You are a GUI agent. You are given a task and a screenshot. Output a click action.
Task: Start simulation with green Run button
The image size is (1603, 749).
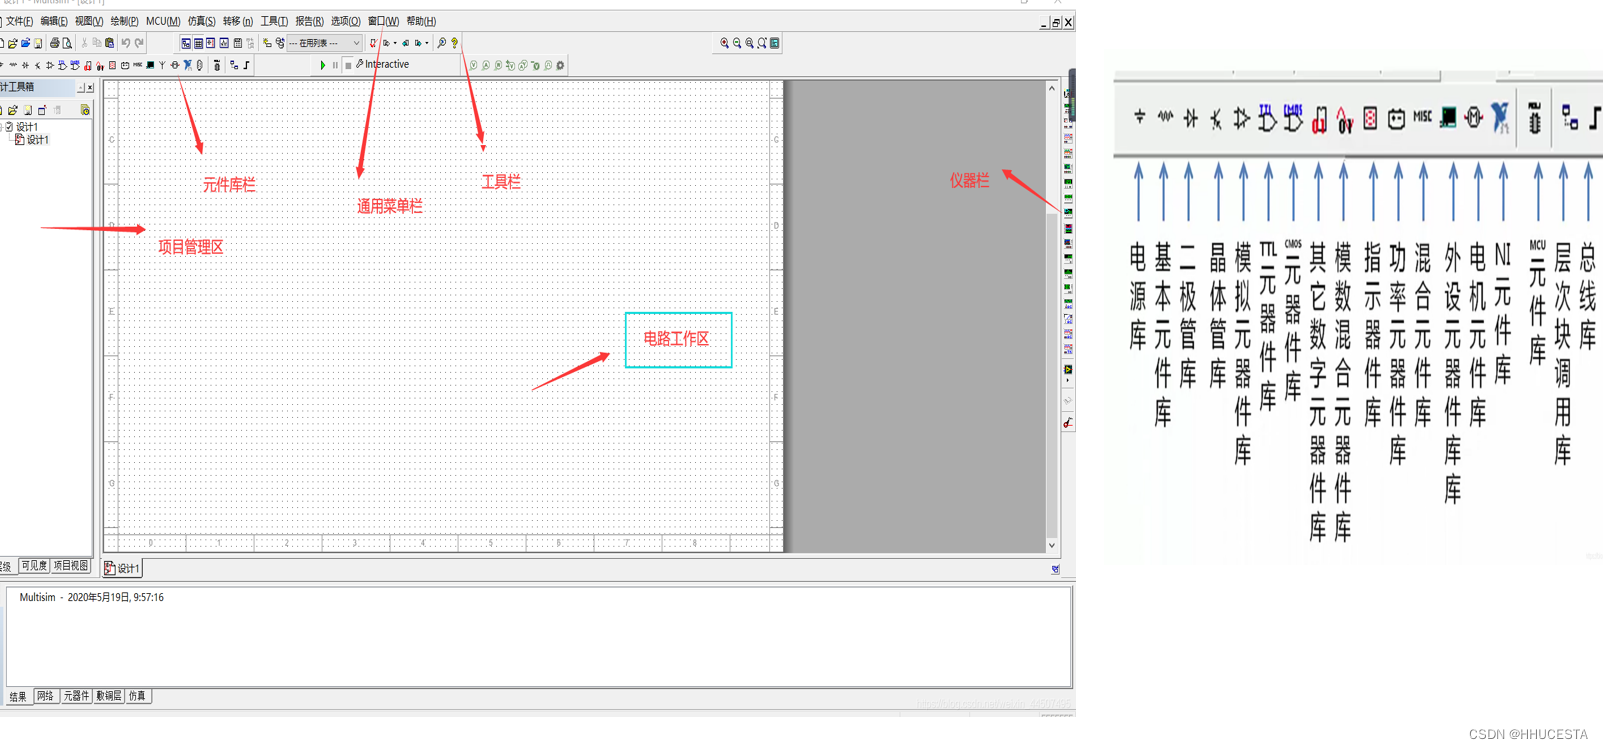pyautogui.click(x=322, y=65)
